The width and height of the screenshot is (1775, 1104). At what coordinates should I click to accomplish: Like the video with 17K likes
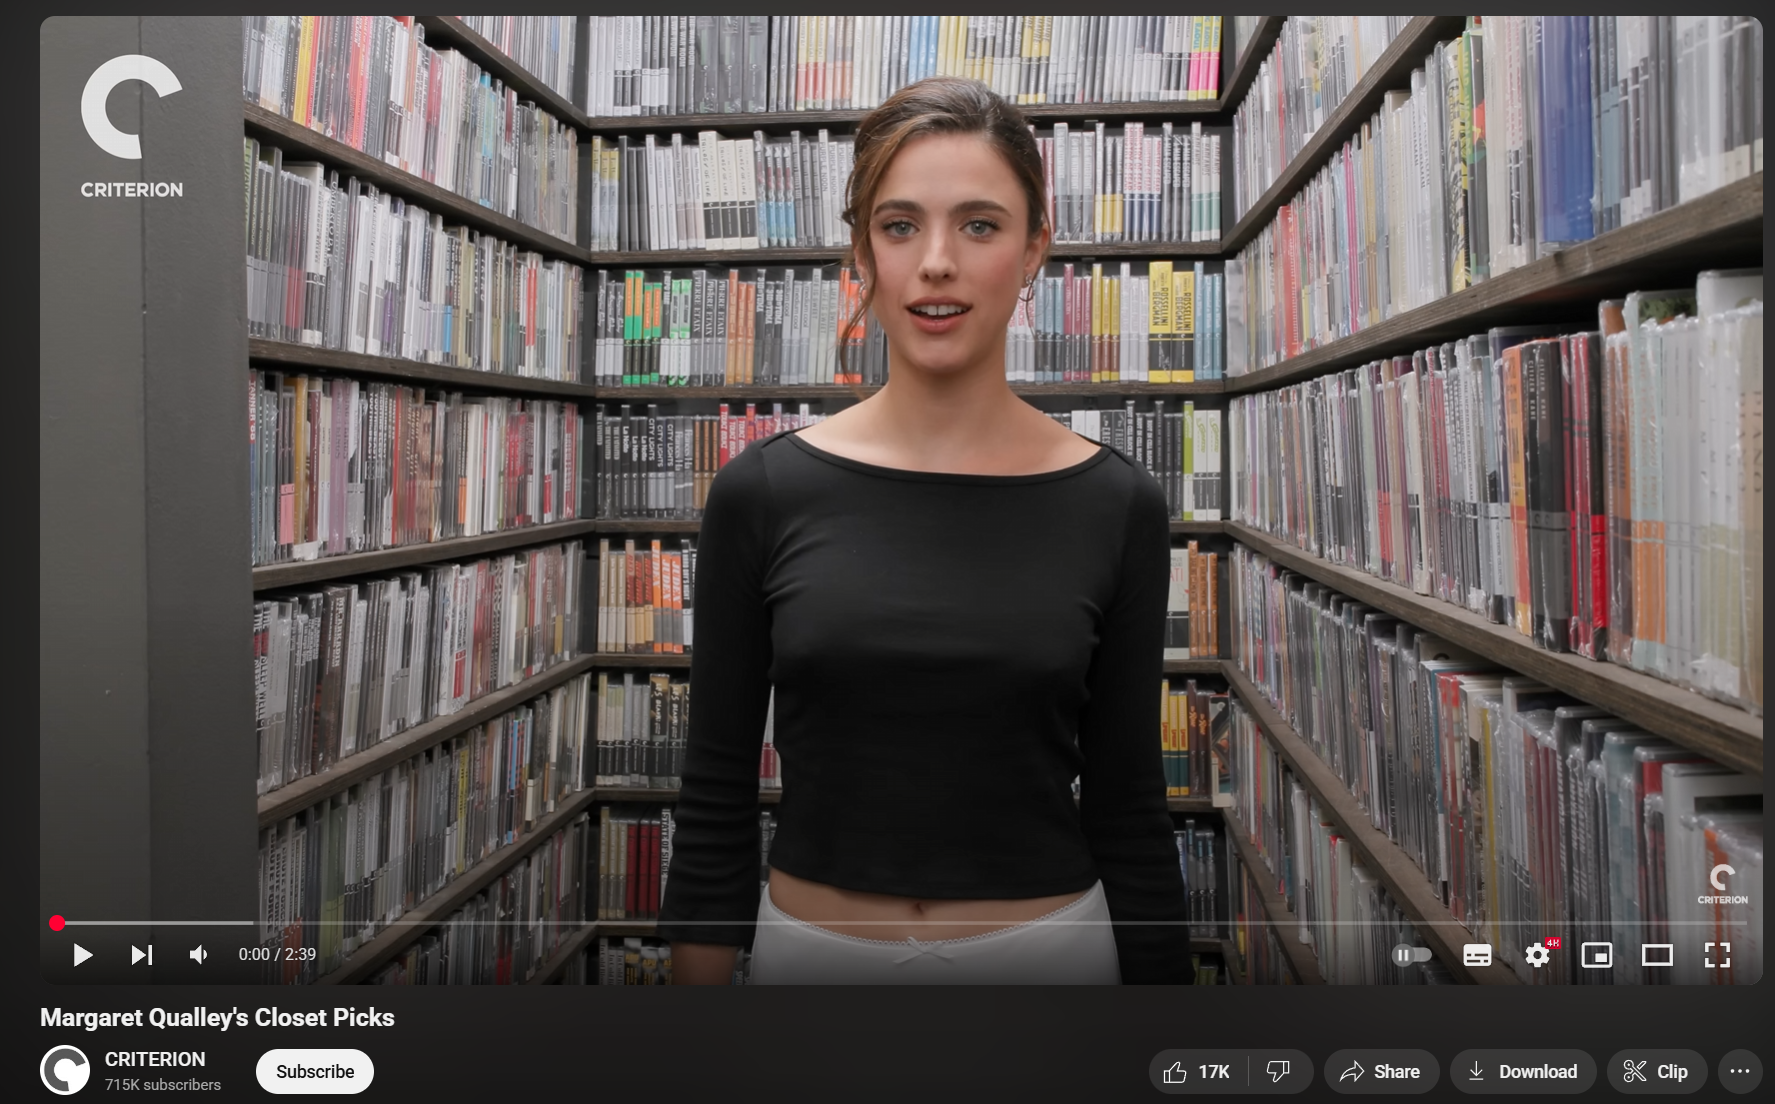pyautogui.click(x=1197, y=1071)
